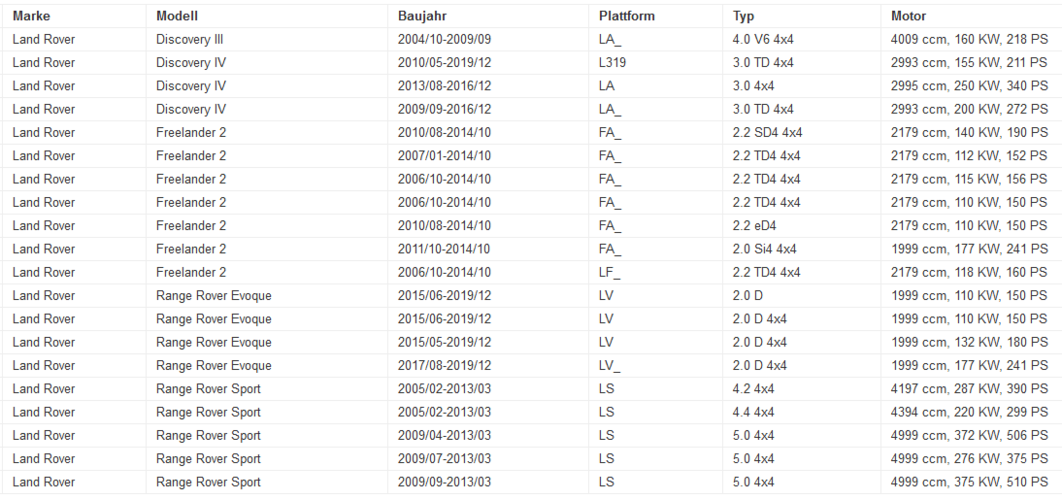Select the L319 platform cell
Image resolution: width=1062 pixels, height=500 pixels.
click(x=612, y=62)
